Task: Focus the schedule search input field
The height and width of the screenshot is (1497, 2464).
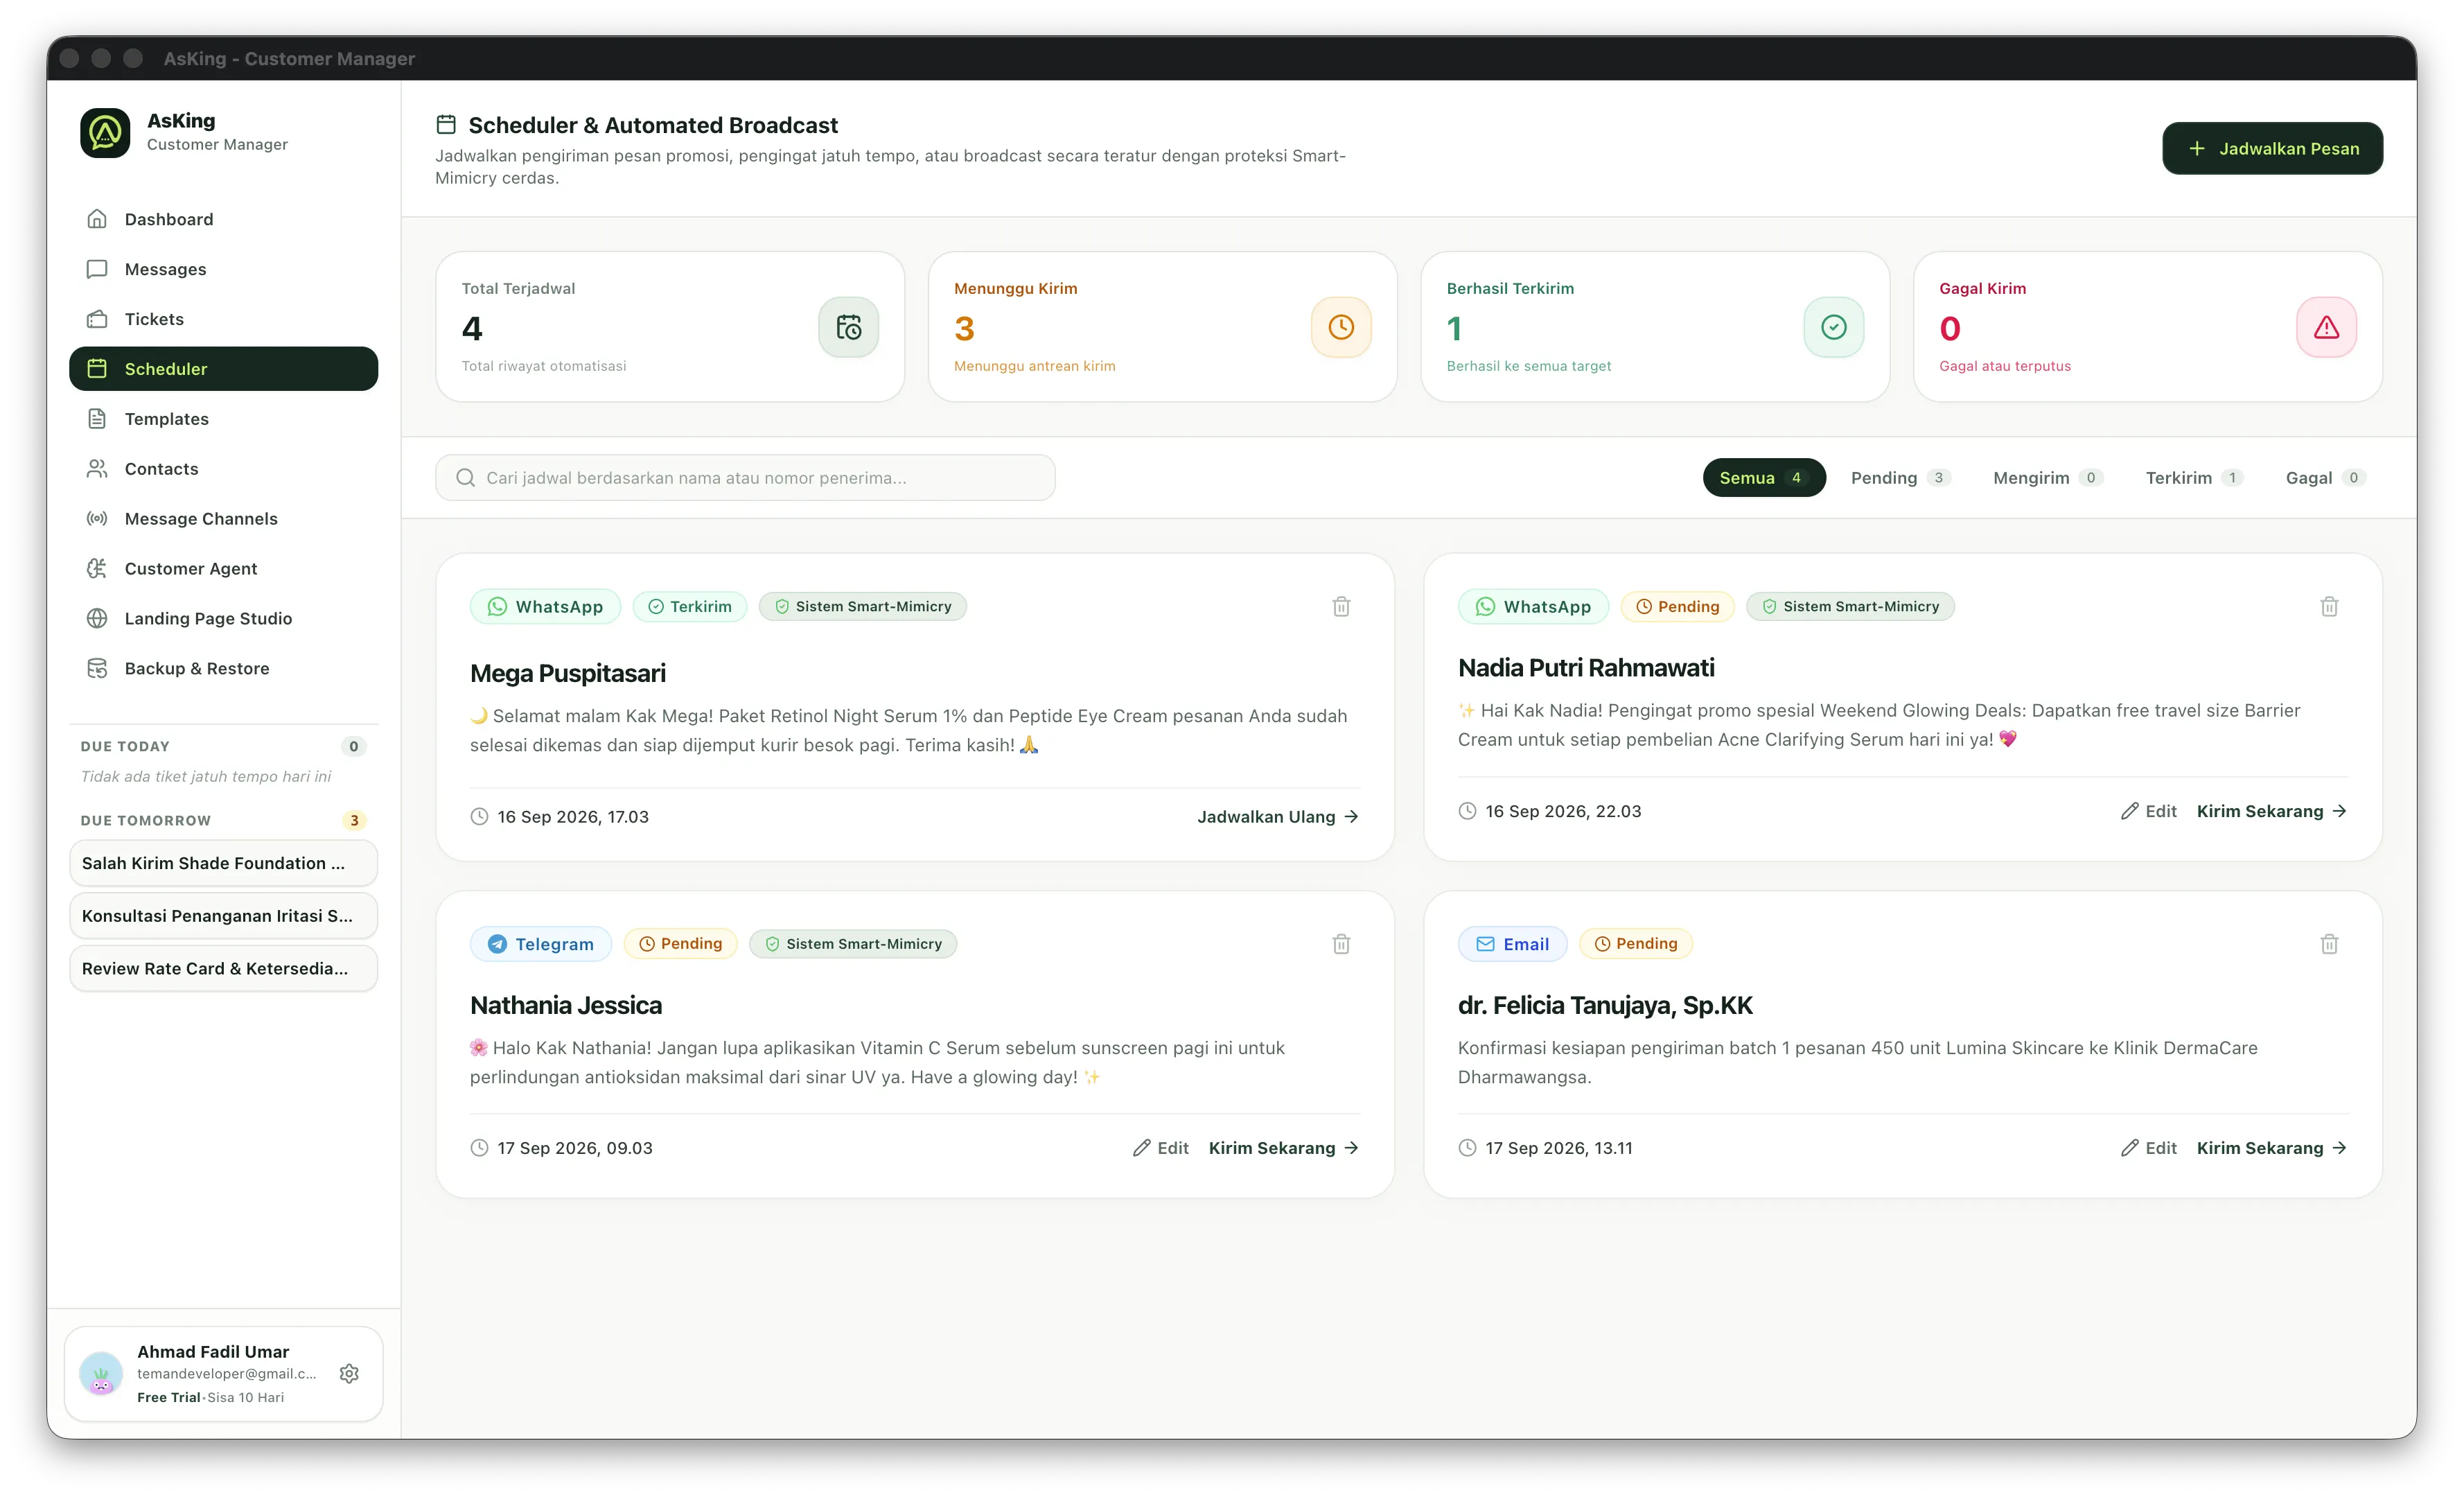Action: click(x=745, y=478)
